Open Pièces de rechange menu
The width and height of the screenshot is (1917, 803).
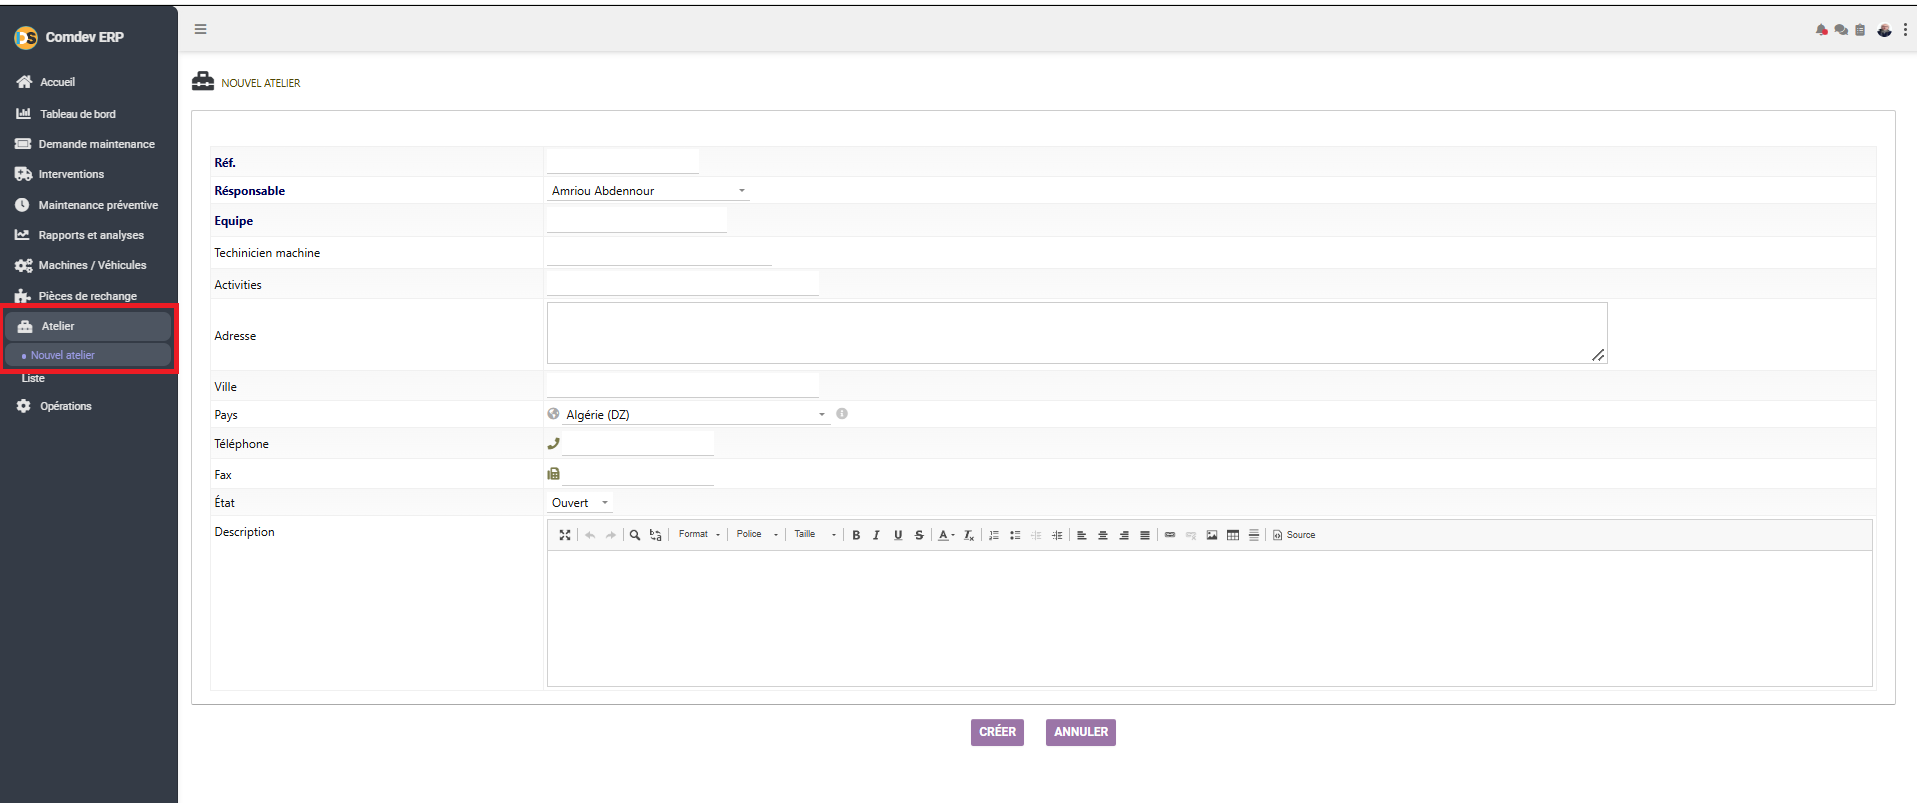click(89, 296)
